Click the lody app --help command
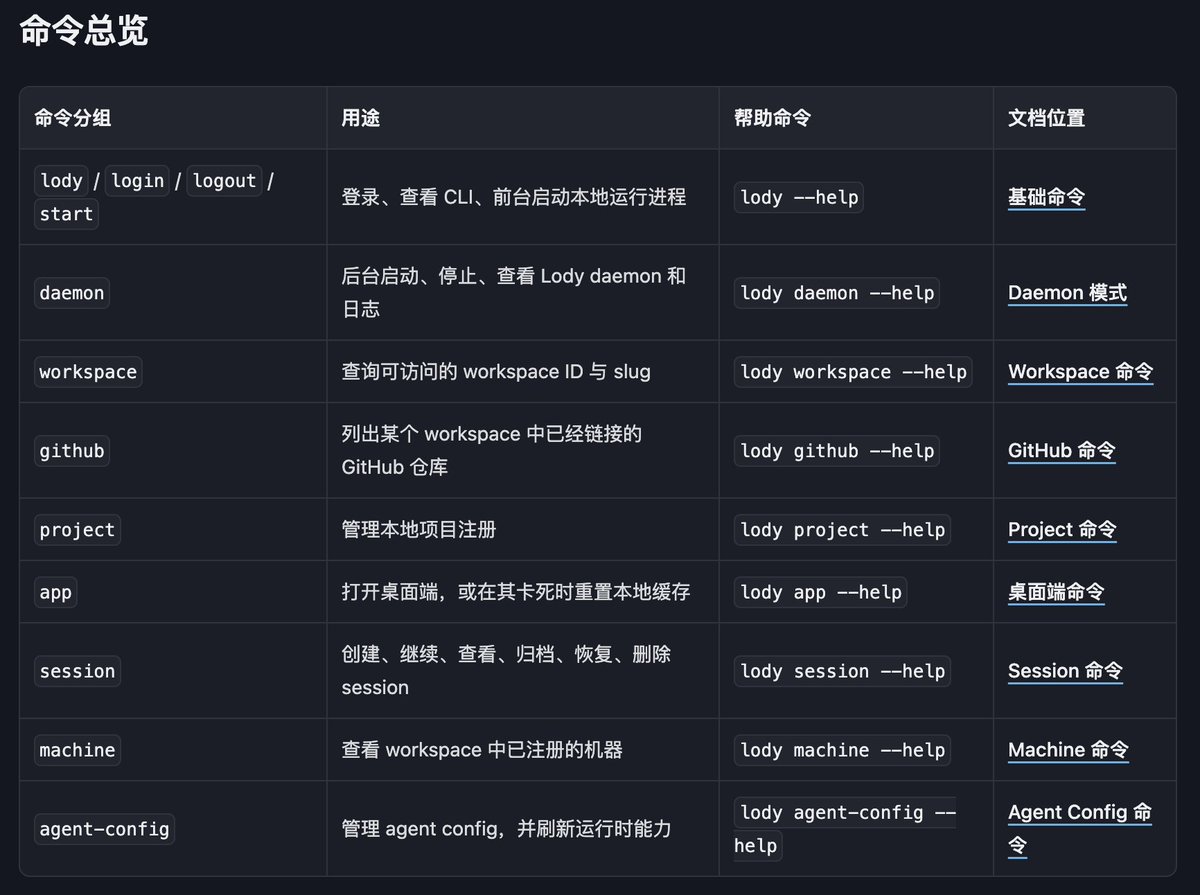Viewport: 1200px width, 895px height. pyautogui.click(x=821, y=592)
